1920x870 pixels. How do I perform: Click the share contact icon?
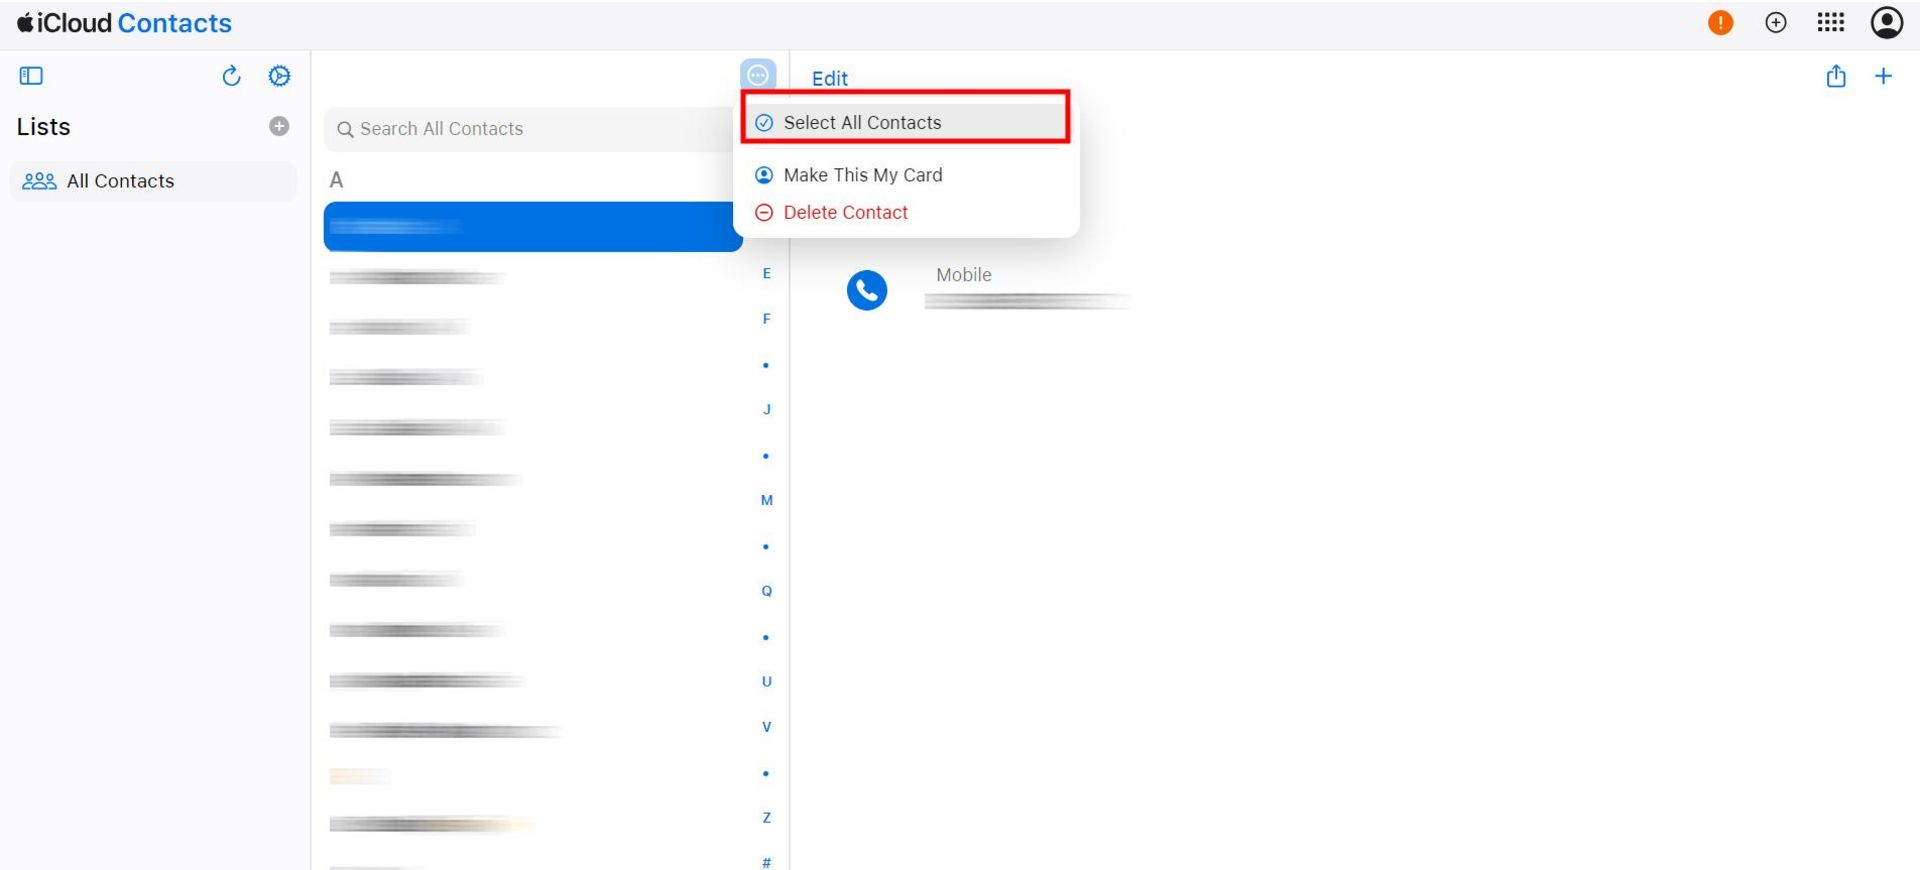(1836, 76)
